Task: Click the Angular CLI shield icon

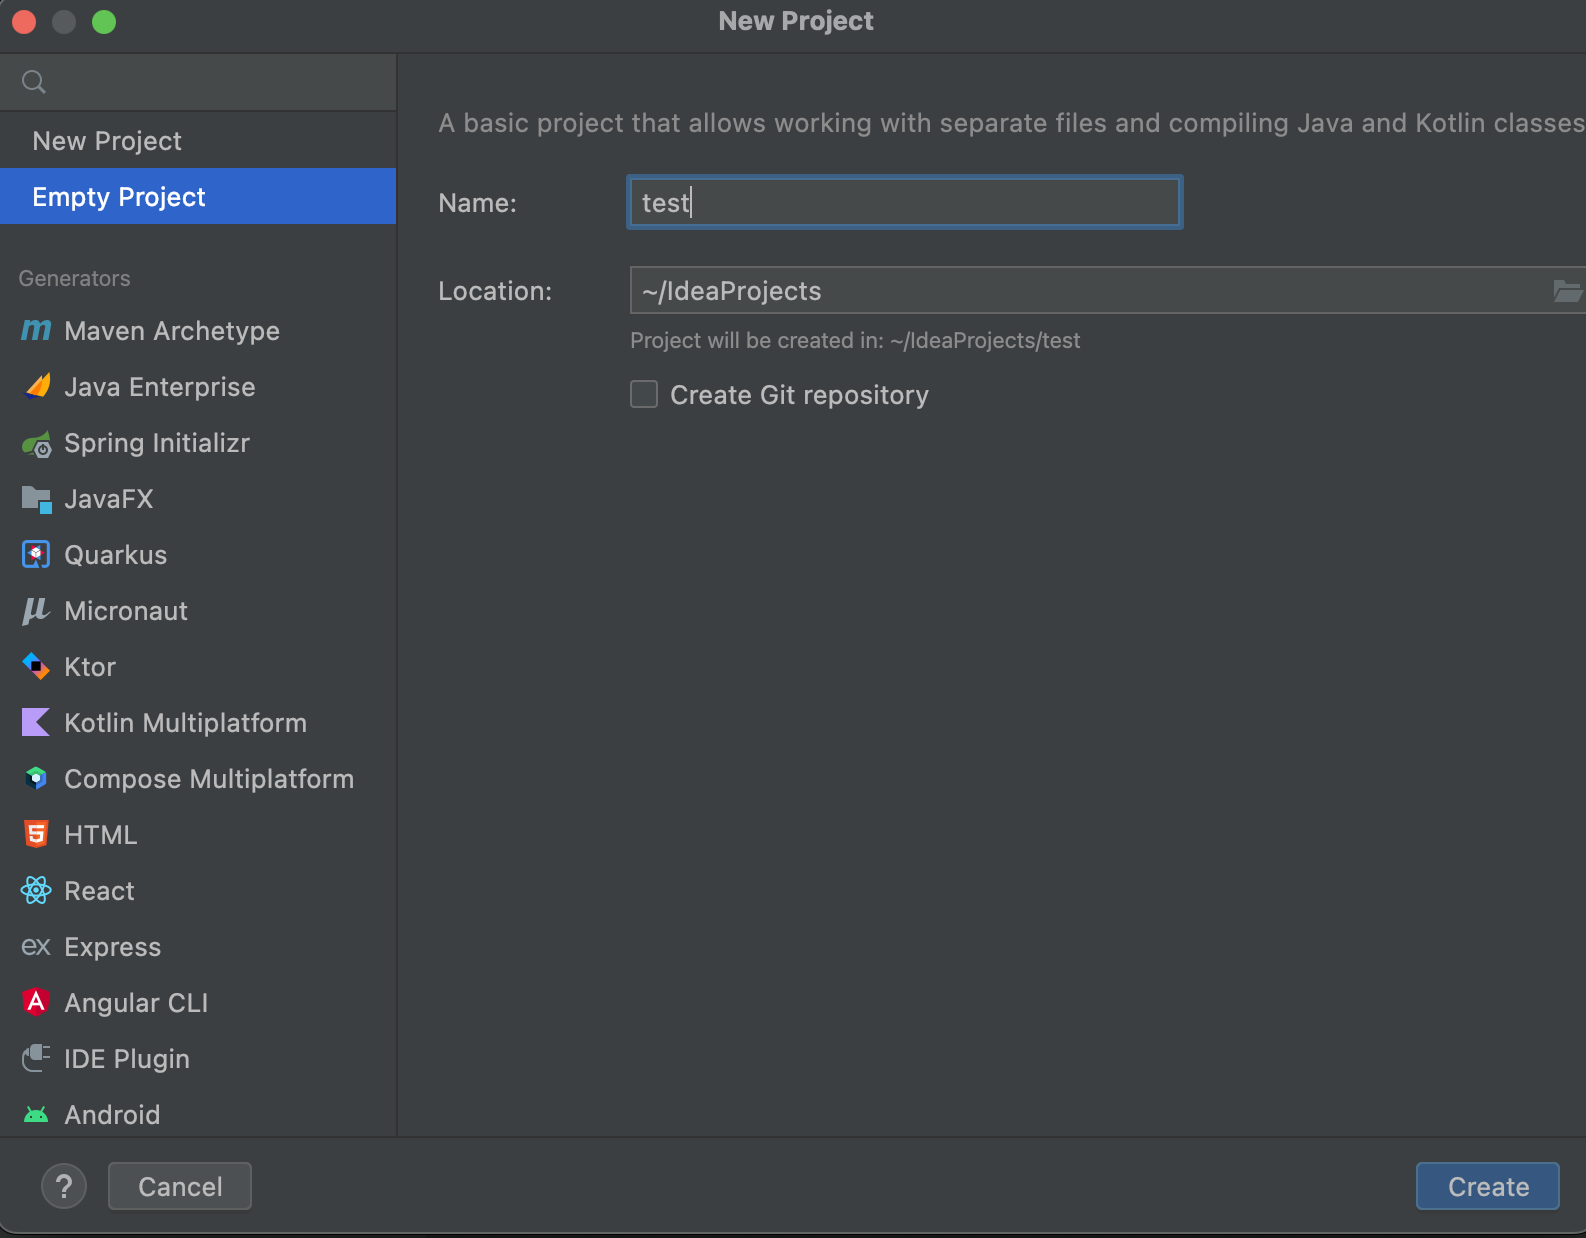Action: tap(36, 1002)
